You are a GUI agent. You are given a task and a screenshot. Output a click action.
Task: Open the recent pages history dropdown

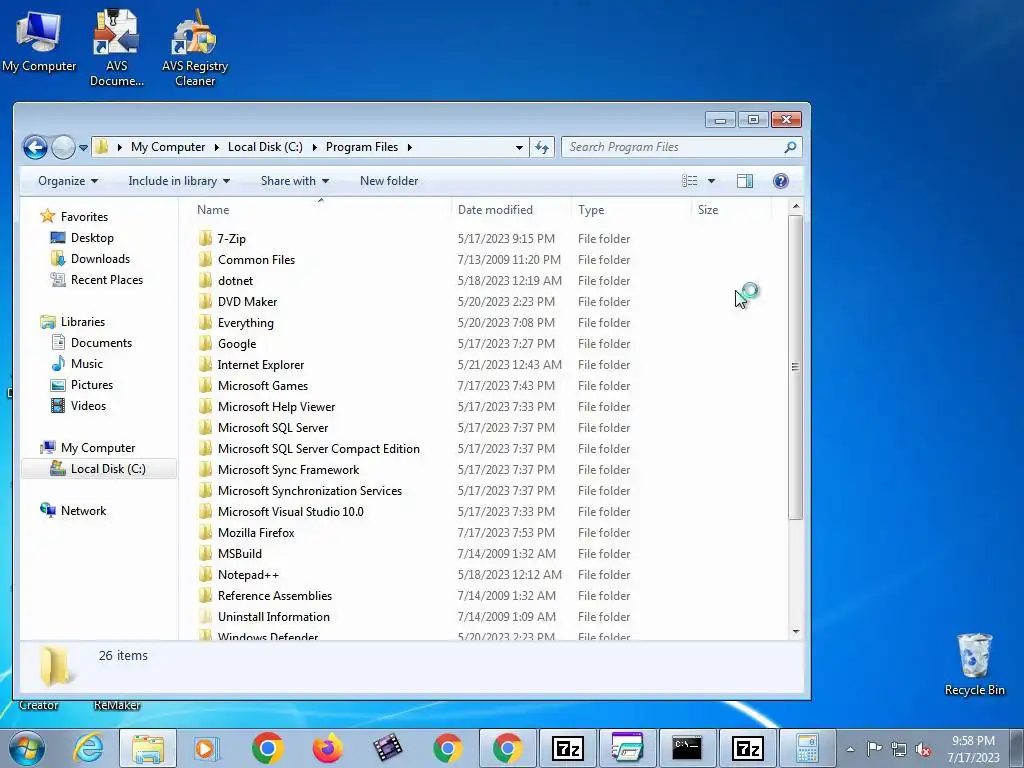tap(83, 148)
